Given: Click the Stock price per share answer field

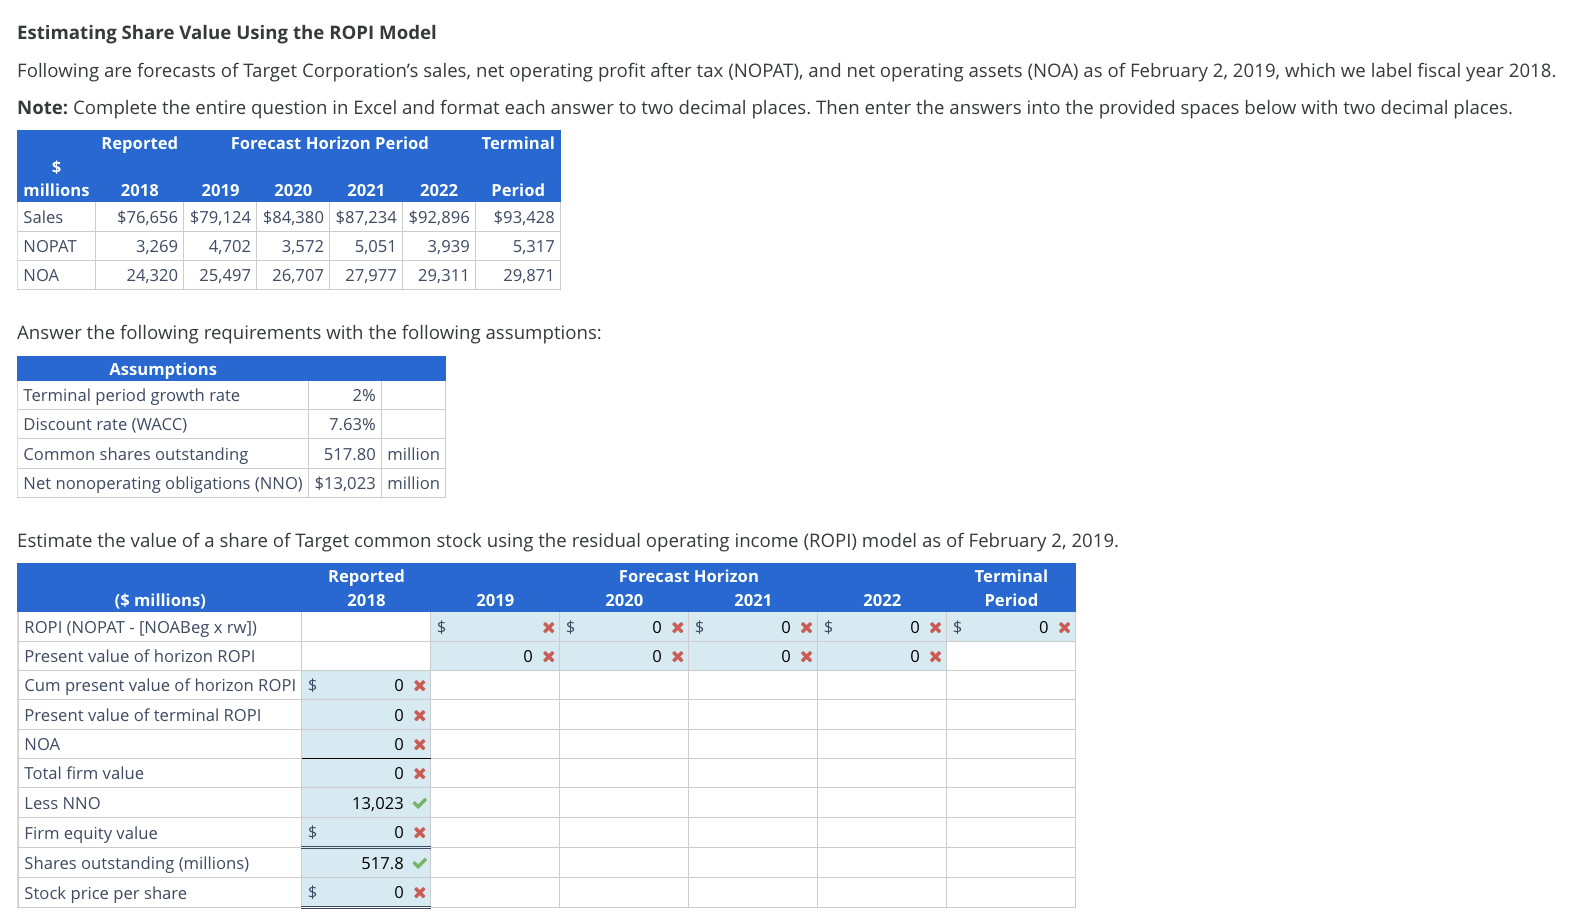Looking at the screenshot, I should (x=366, y=892).
